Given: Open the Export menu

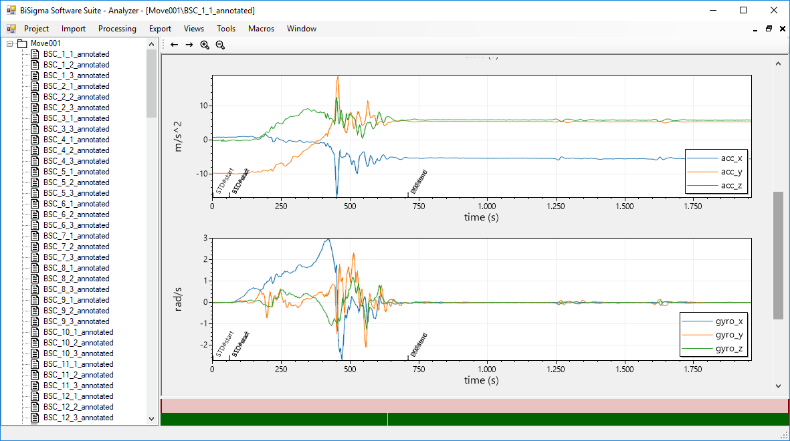Looking at the screenshot, I should (x=160, y=29).
